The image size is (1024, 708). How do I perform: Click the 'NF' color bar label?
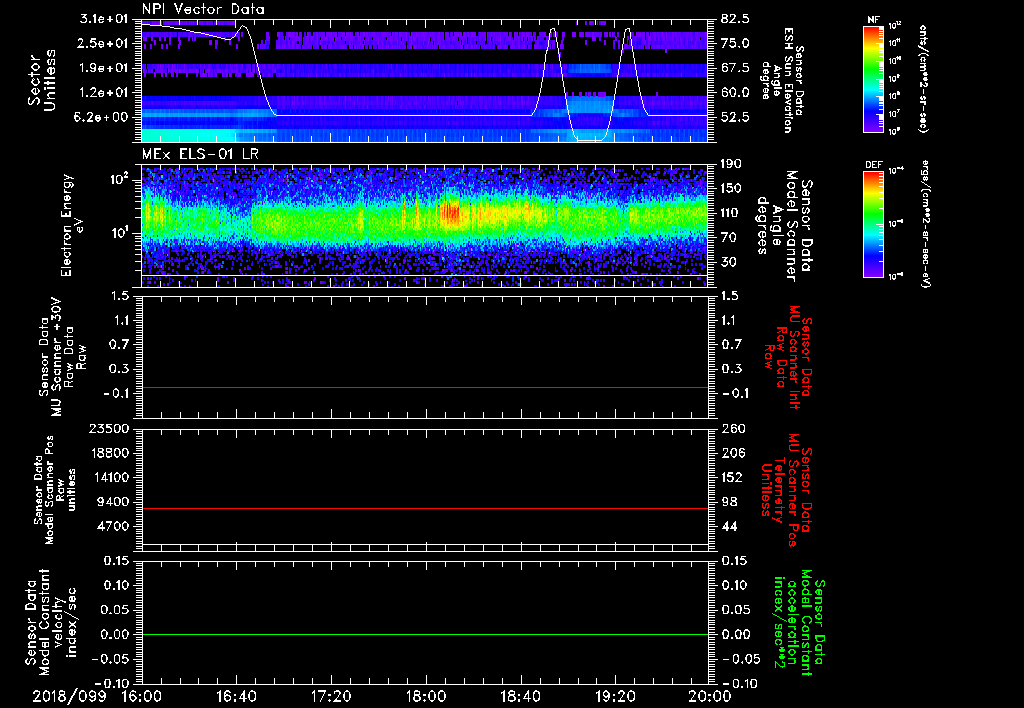874,20
